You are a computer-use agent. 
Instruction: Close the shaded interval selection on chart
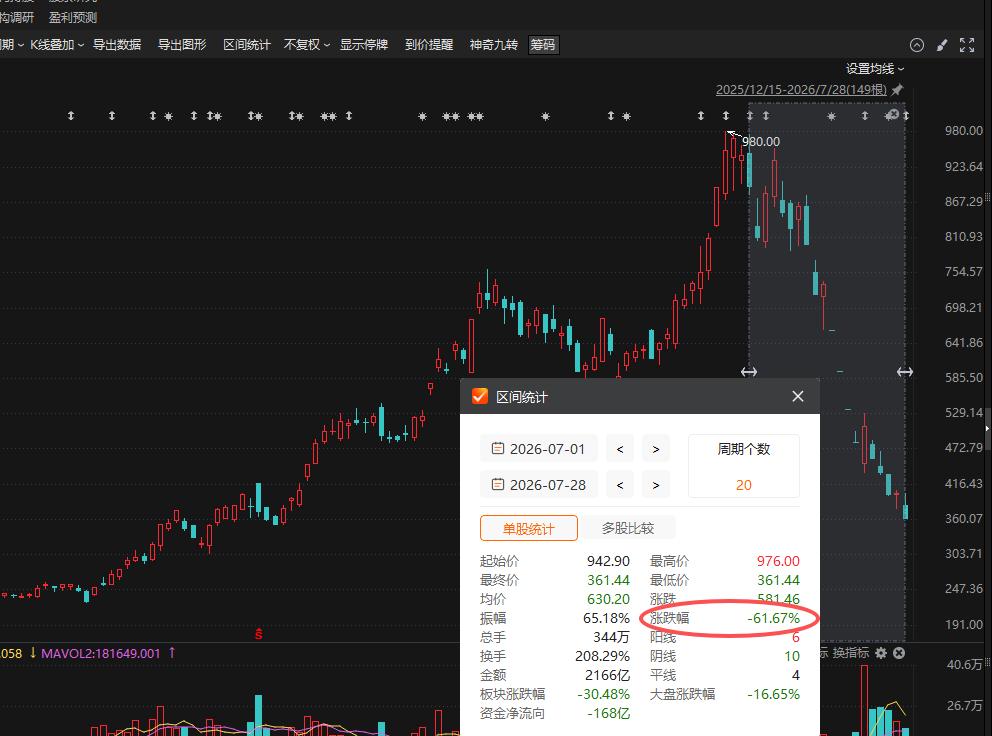click(892, 115)
